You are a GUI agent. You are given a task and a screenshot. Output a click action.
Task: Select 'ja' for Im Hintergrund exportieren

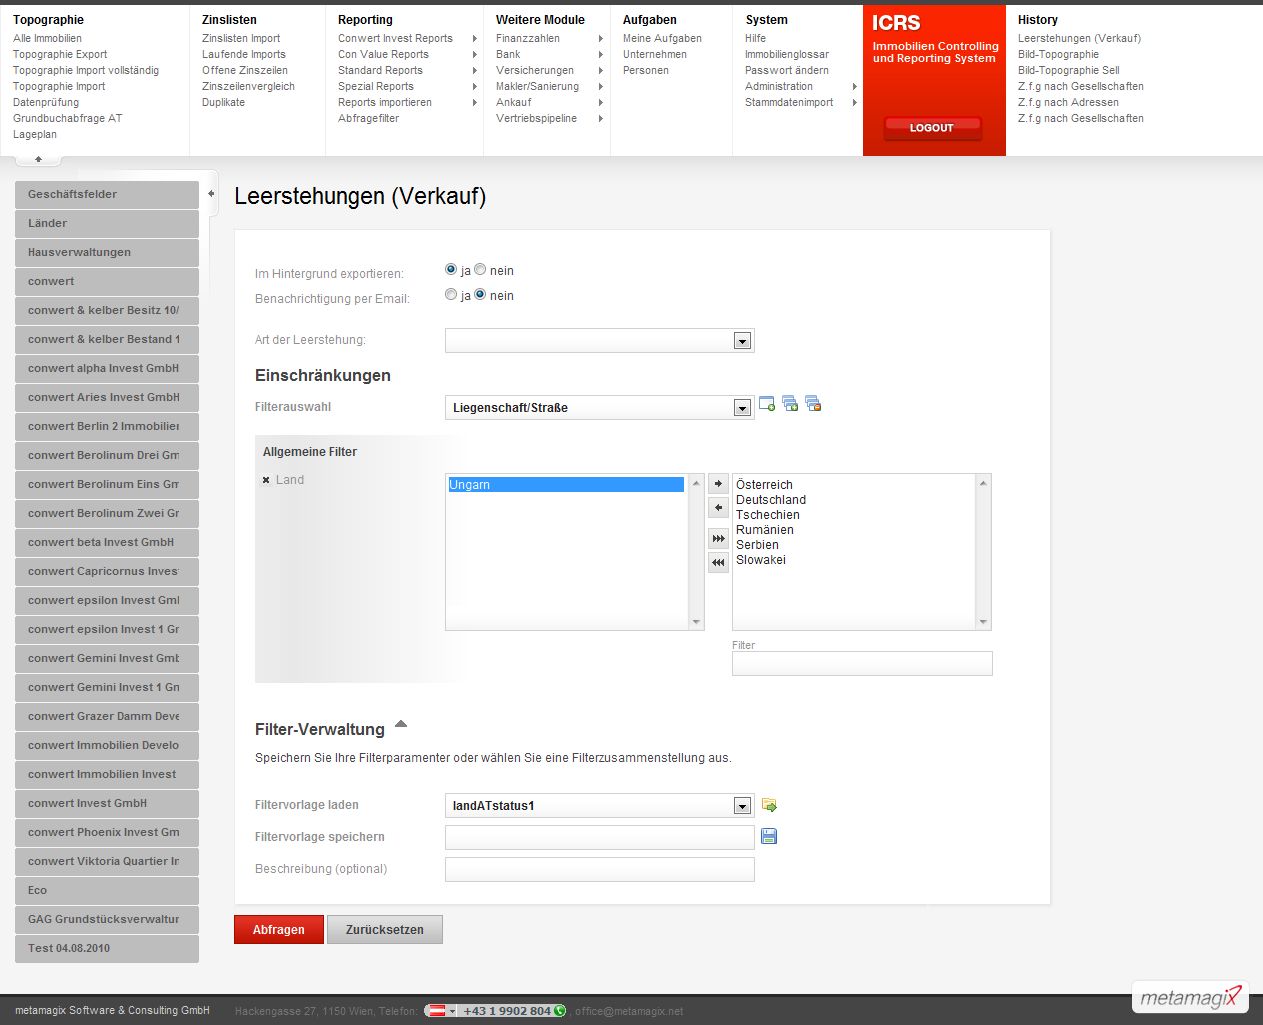451,270
